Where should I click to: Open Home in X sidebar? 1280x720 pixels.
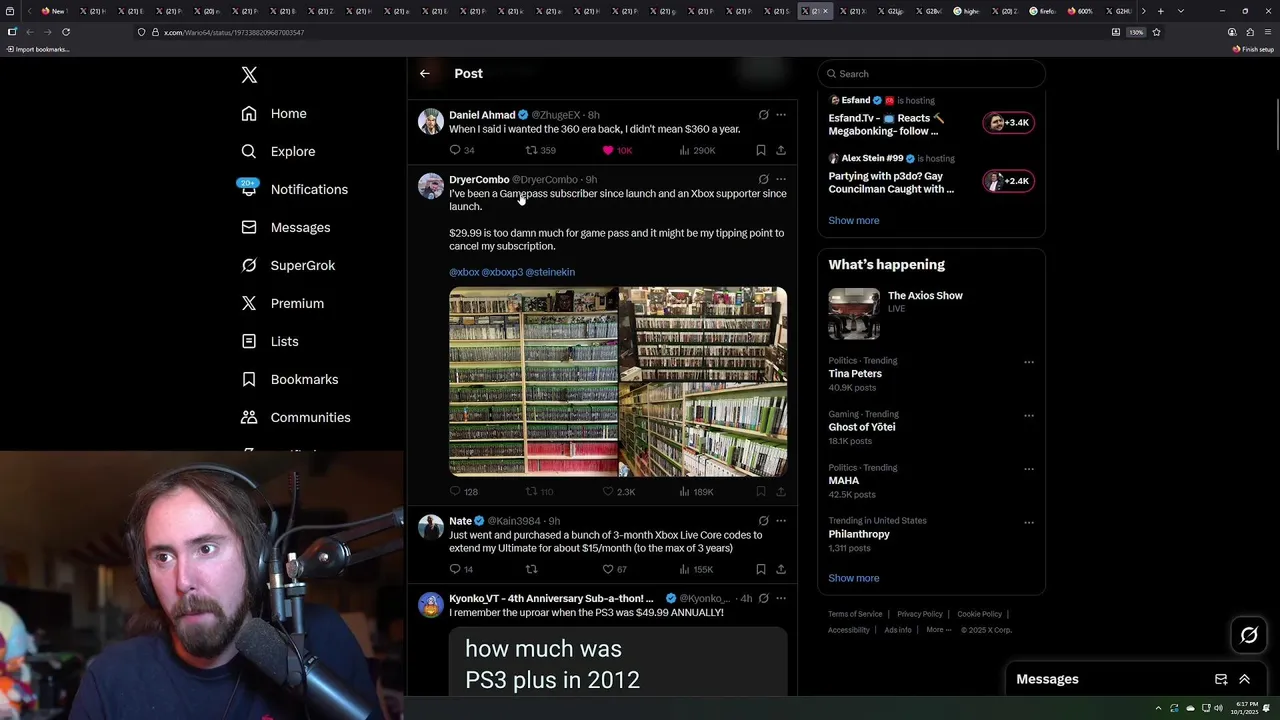point(274,114)
